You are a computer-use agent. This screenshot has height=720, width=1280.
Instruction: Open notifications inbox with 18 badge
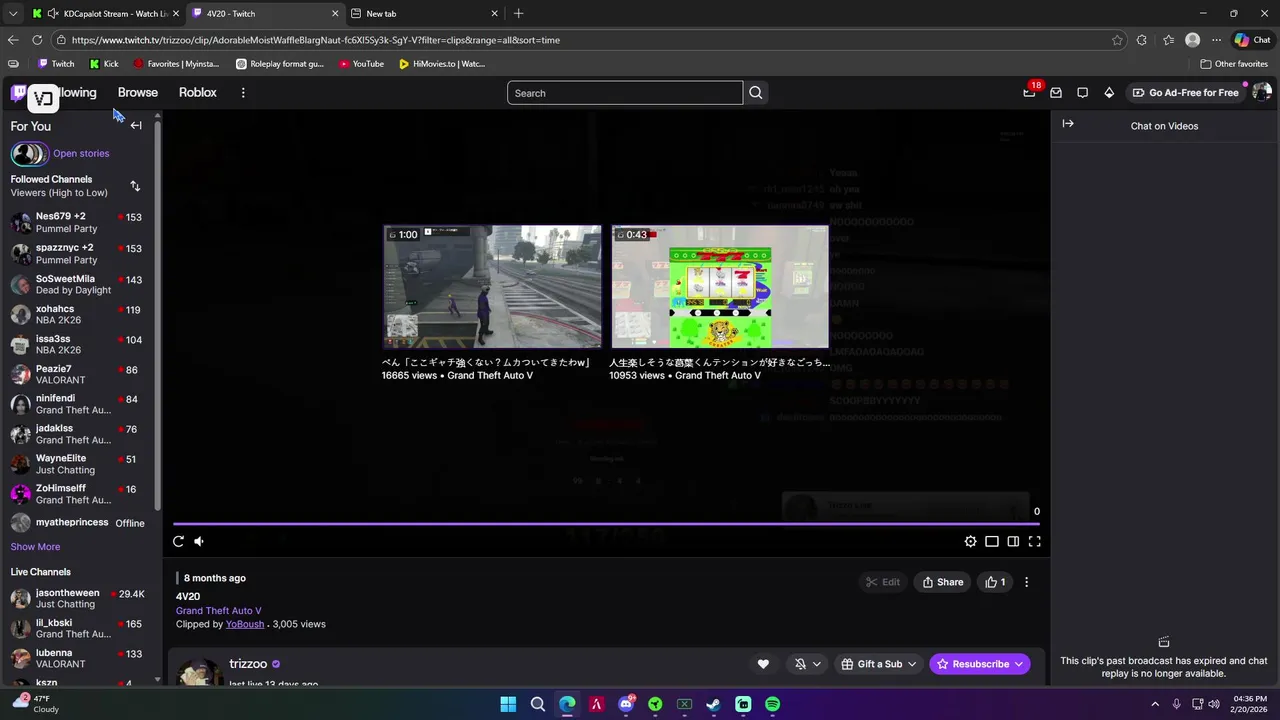coord(1029,92)
